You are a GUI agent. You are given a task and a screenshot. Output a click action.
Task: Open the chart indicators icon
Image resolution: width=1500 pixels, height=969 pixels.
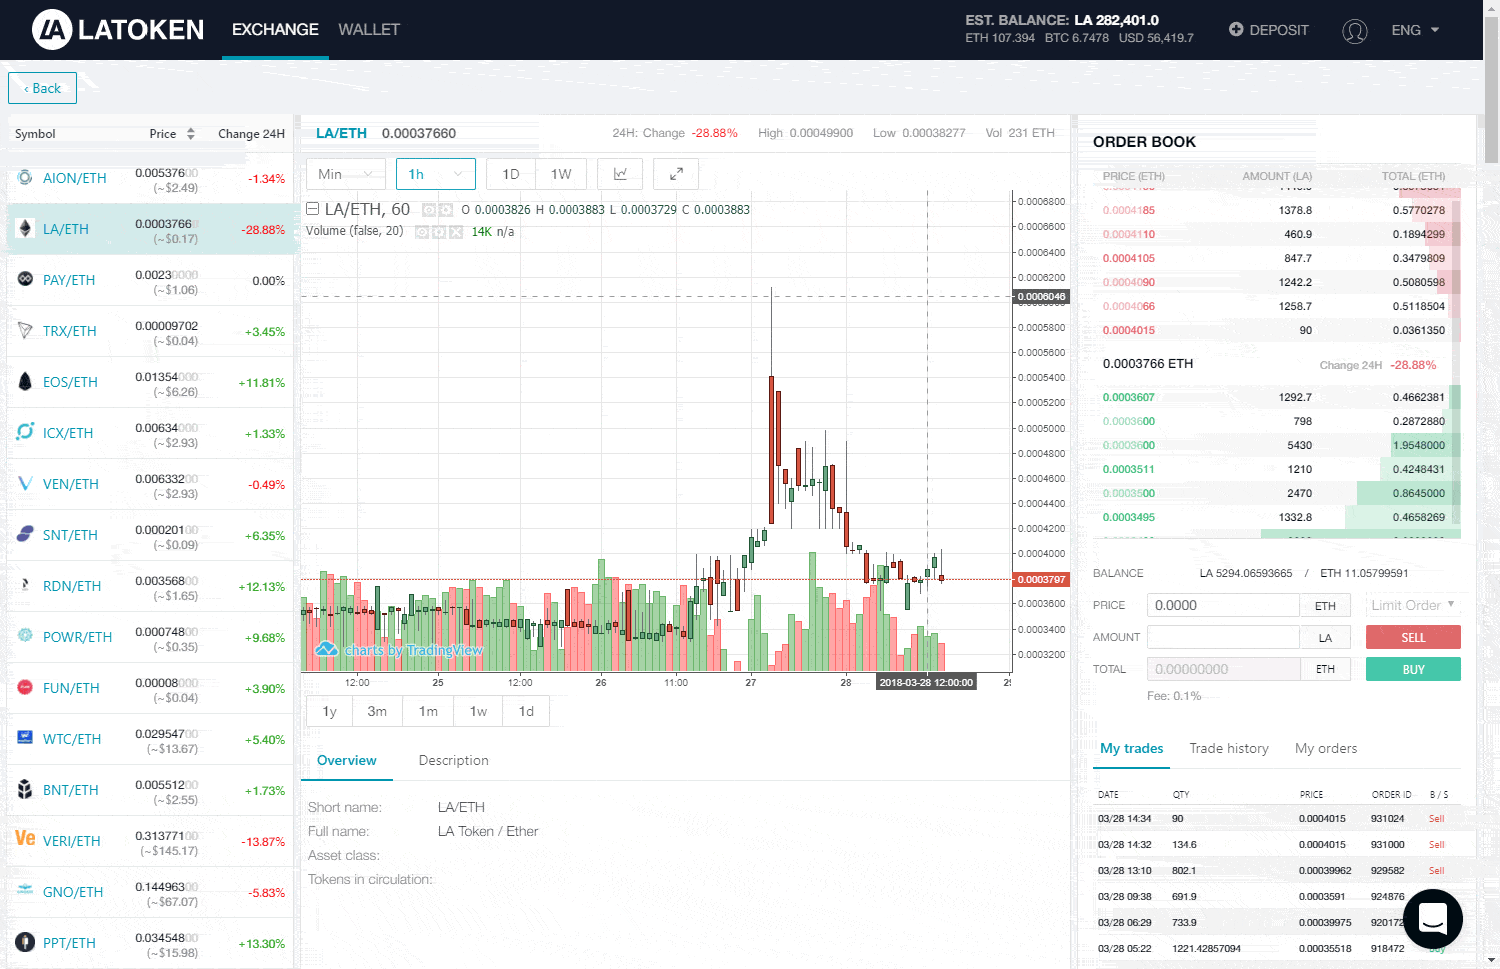point(620,174)
